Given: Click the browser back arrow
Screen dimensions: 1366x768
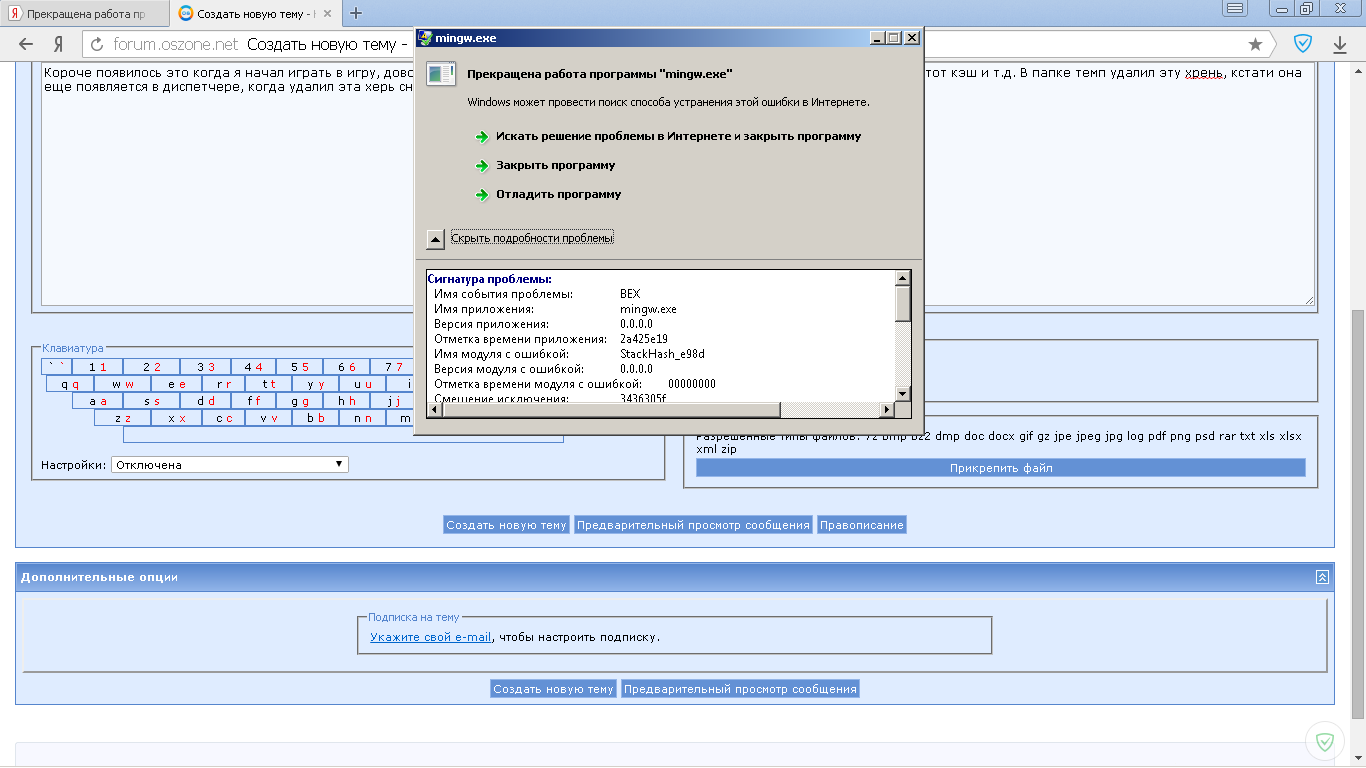Looking at the screenshot, I should pyautogui.click(x=26, y=44).
